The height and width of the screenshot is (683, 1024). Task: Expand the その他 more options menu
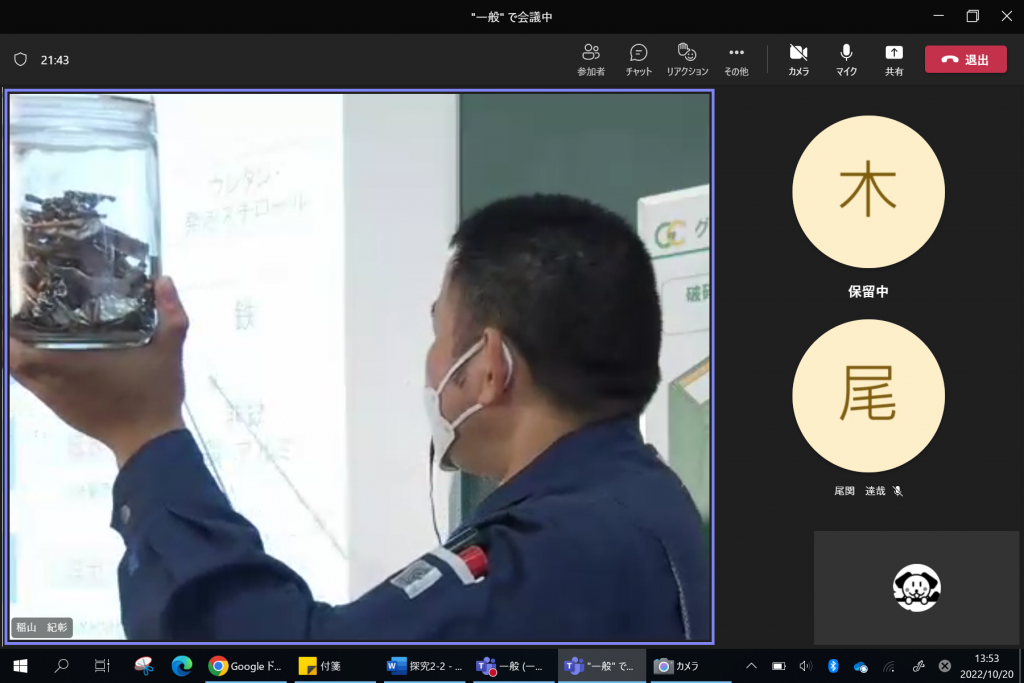736,59
